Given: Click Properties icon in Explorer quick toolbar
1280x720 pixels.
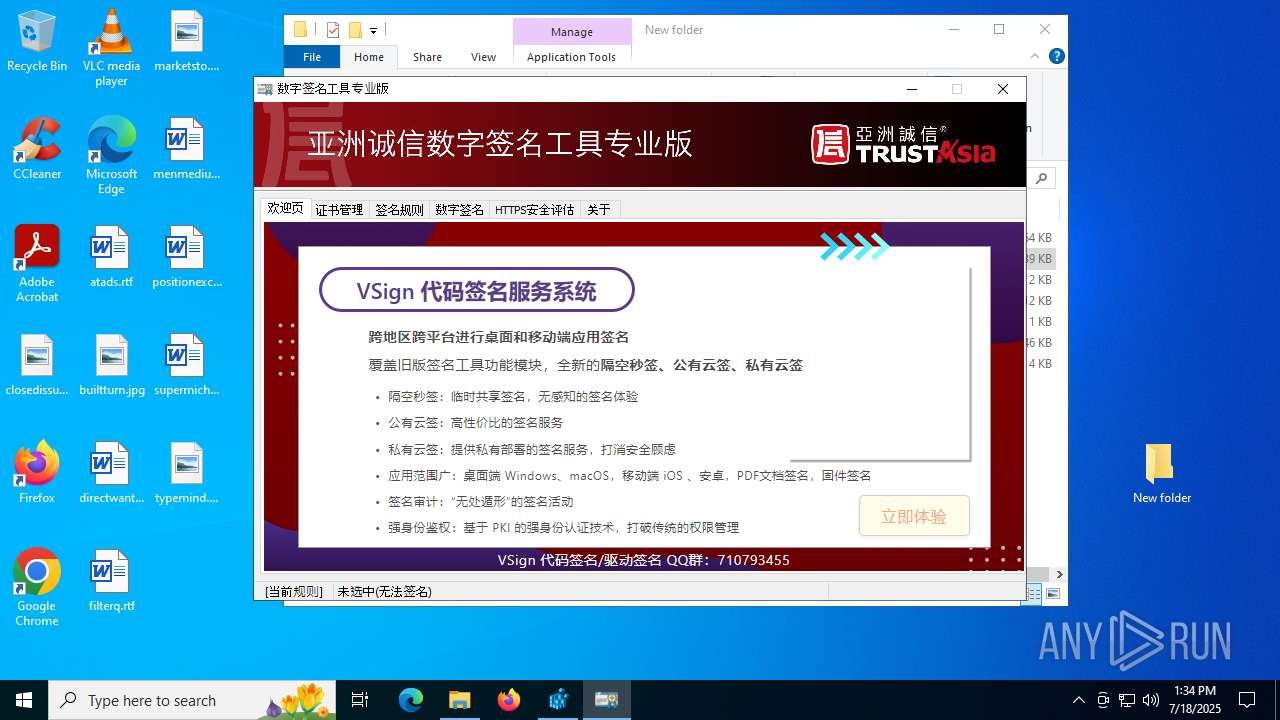Looking at the screenshot, I should pyautogui.click(x=333, y=30).
